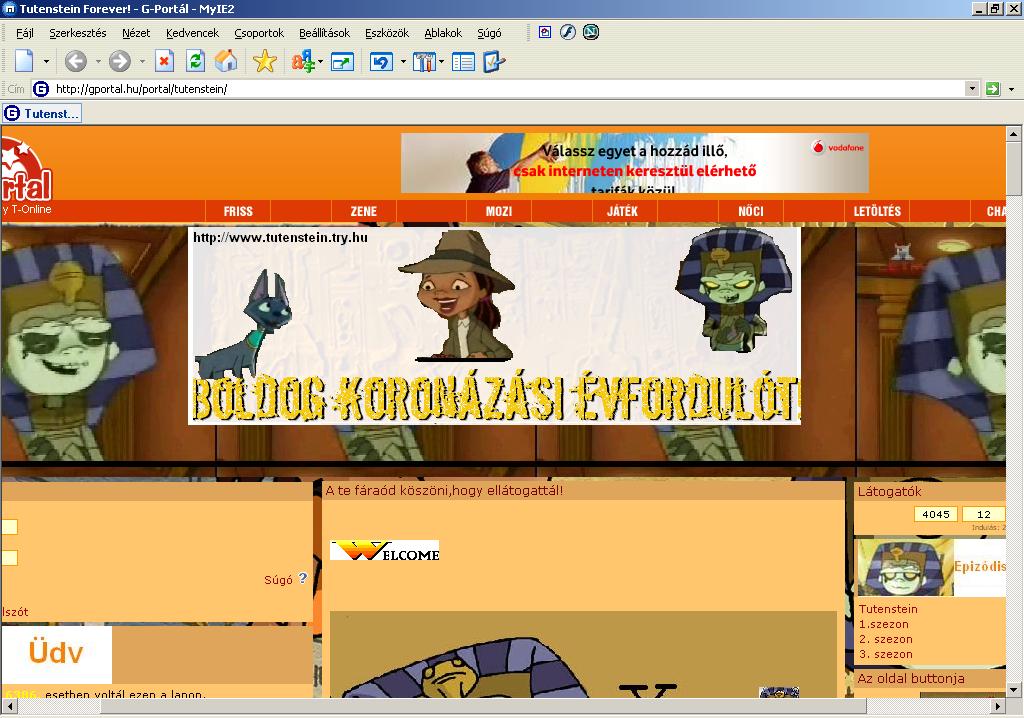1024x718 pixels.
Task: Click the small blue square icon beside the menus
Action: pyautogui.click(x=545, y=32)
